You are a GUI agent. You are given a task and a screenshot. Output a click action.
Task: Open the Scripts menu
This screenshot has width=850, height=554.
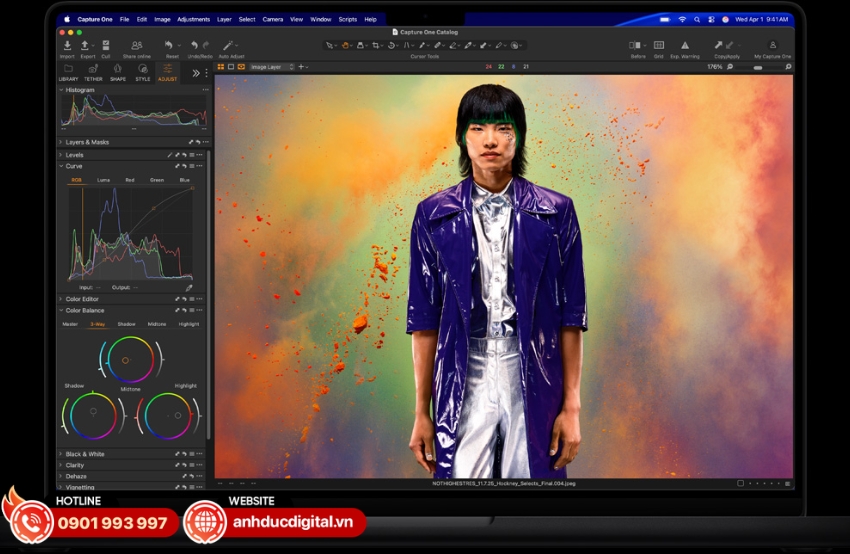347,19
